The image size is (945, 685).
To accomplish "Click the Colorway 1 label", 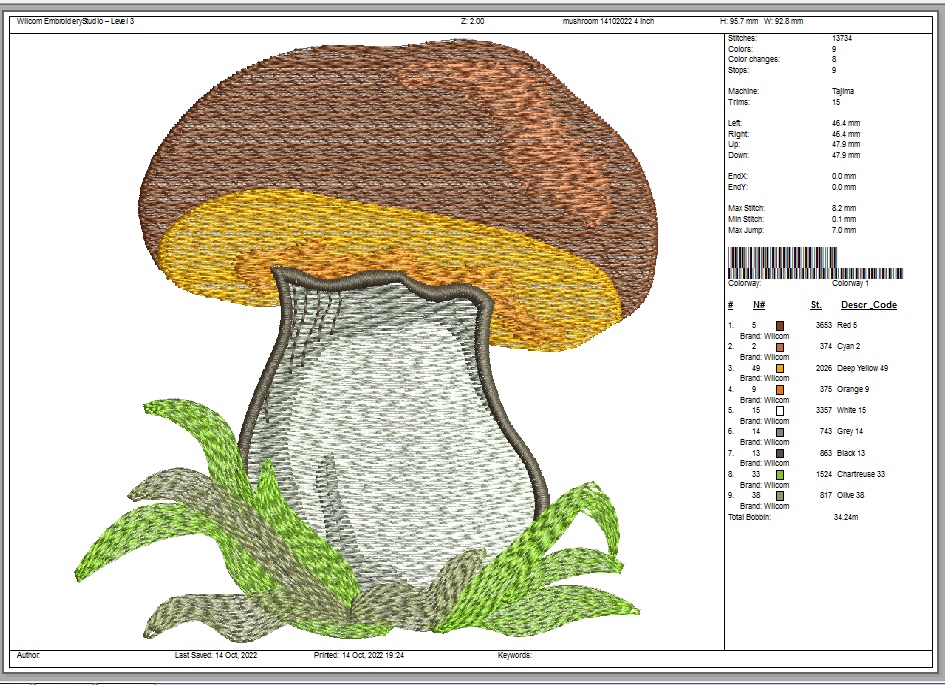I will coord(851,284).
